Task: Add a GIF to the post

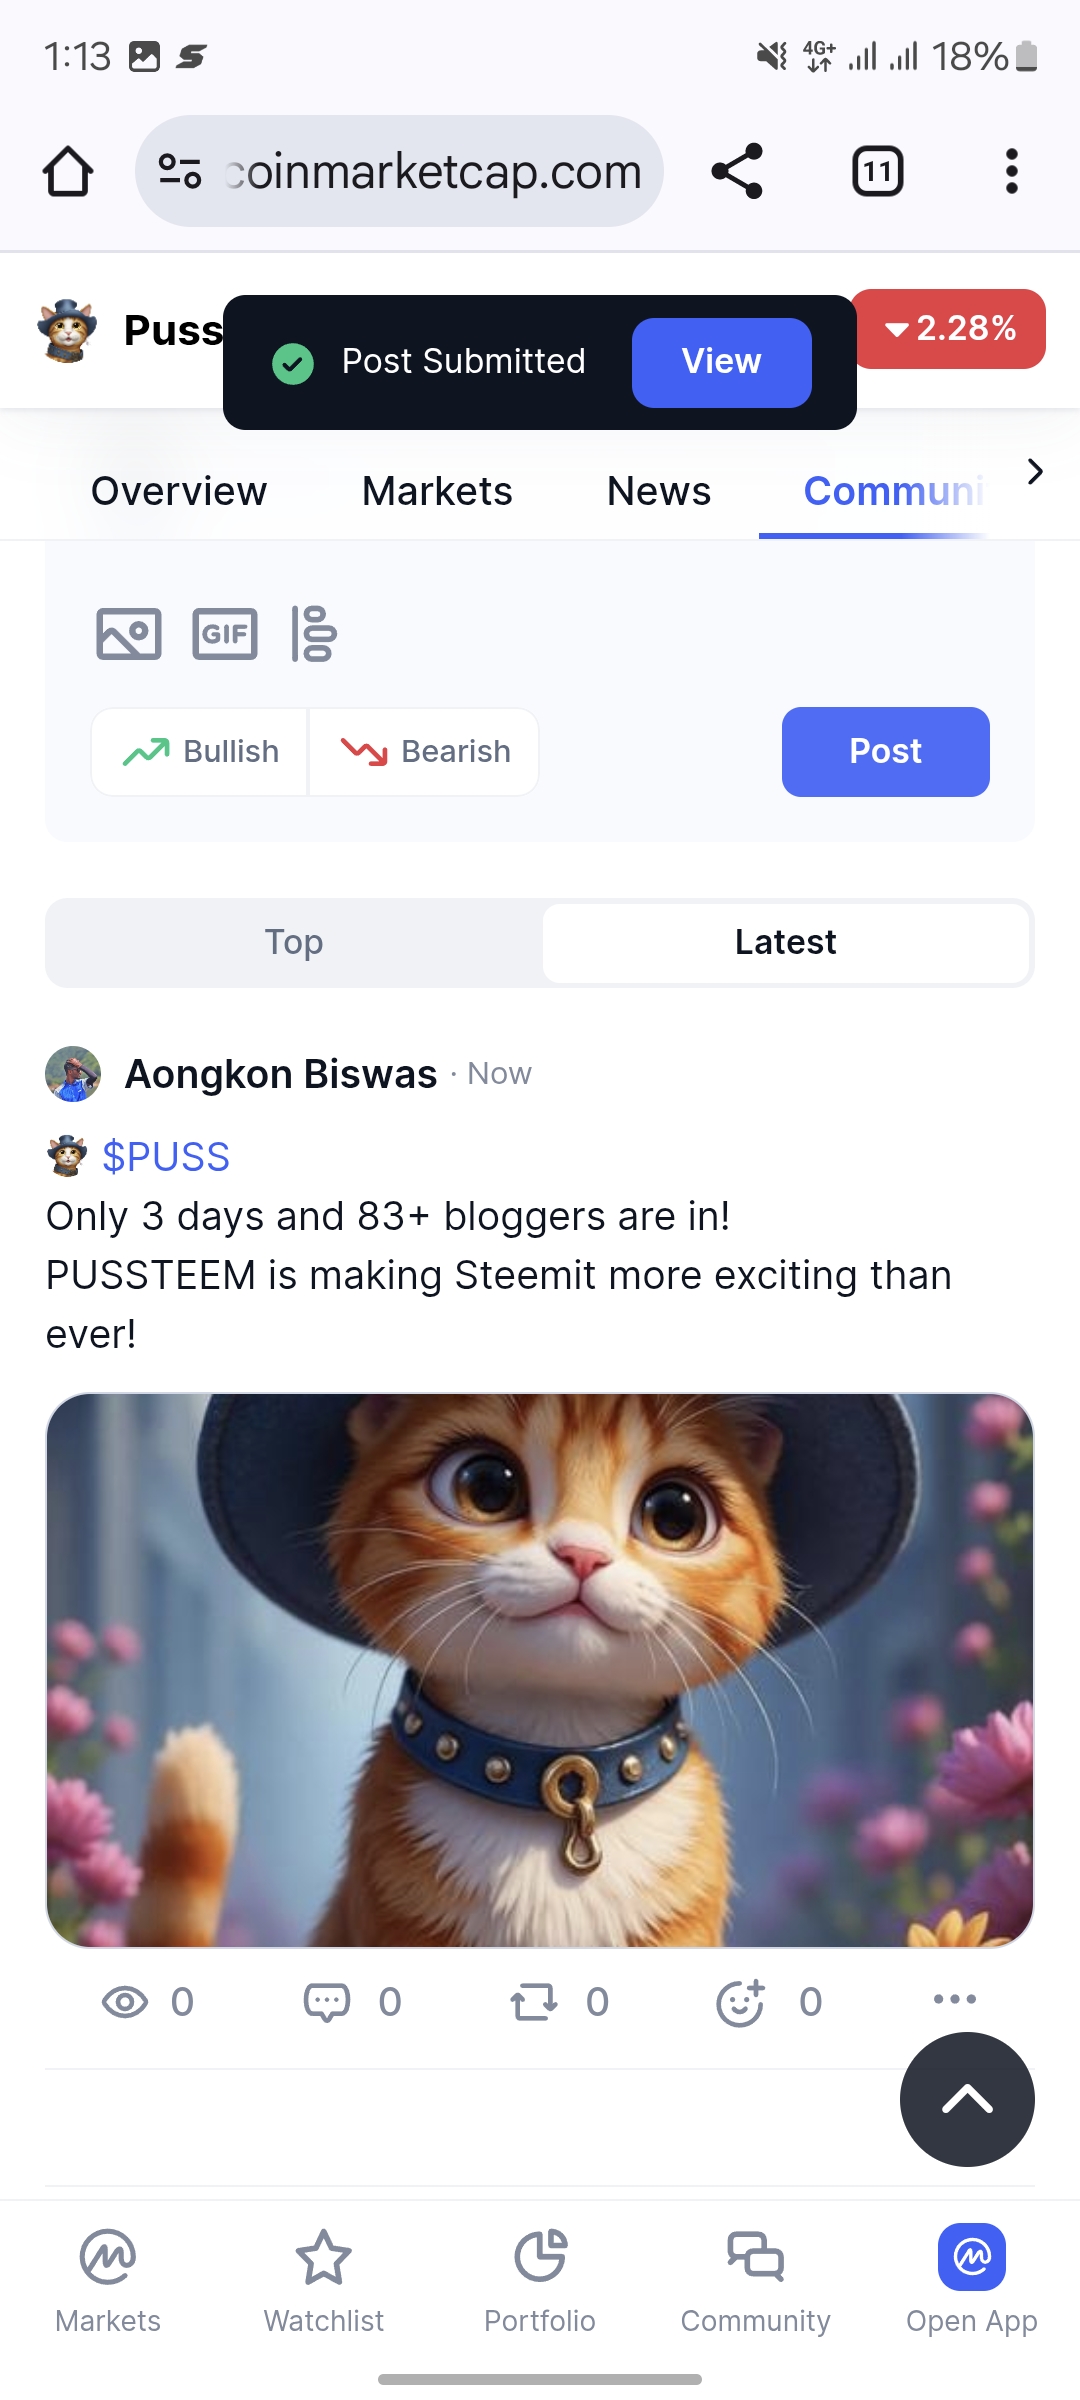Action: [x=225, y=634]
